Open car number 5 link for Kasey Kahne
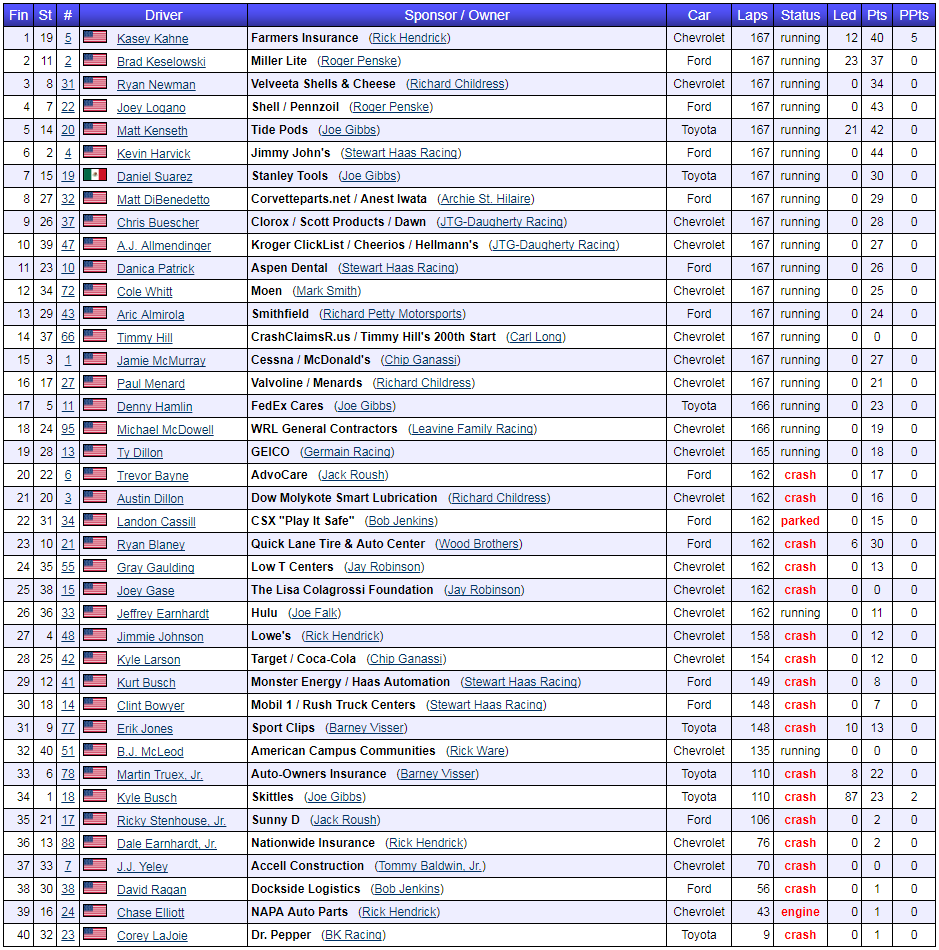939x950 pixels. point(68,38)
